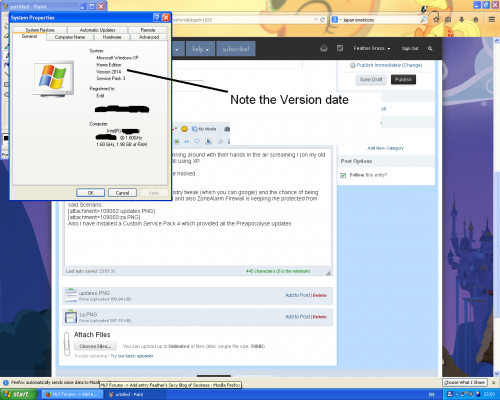
Task: Click the Choose Files button
Action: (95, 346)
